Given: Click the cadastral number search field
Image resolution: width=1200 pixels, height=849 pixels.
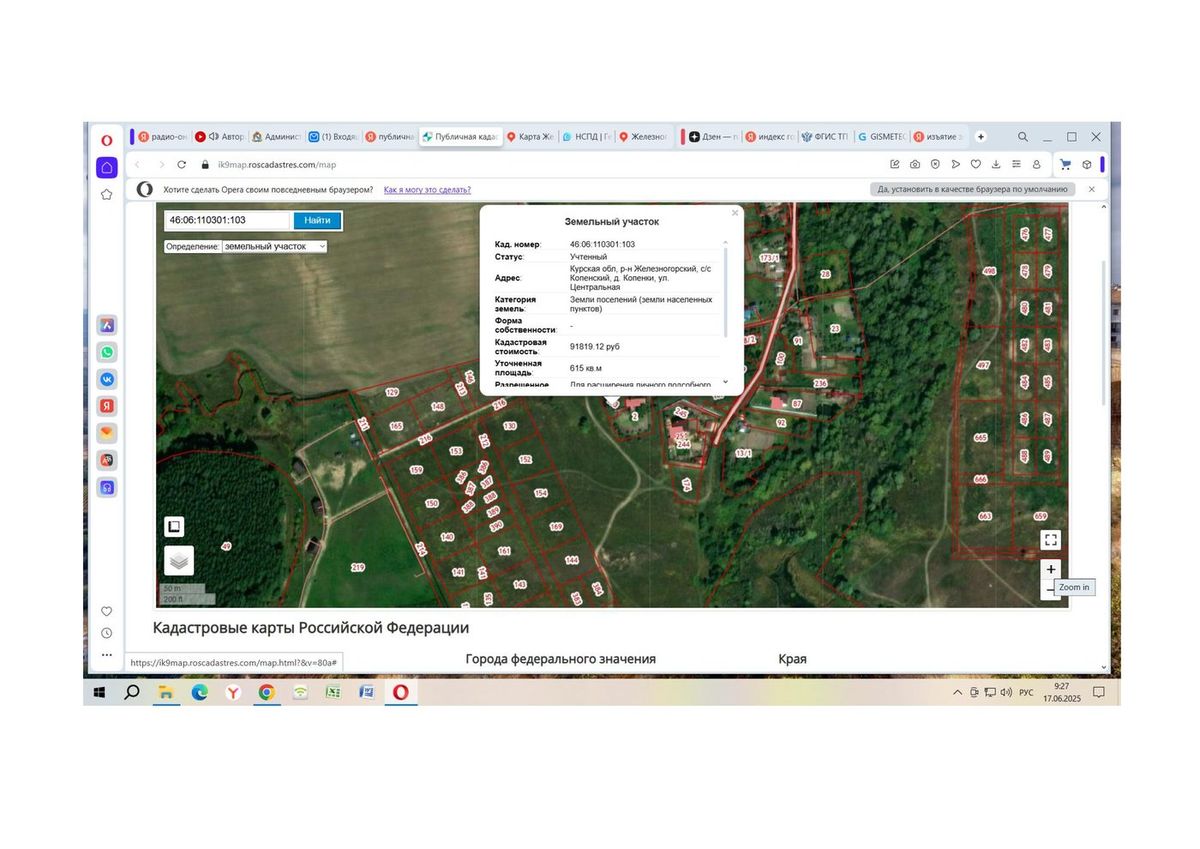Looking at the screenshot, I should pos(229,220).
